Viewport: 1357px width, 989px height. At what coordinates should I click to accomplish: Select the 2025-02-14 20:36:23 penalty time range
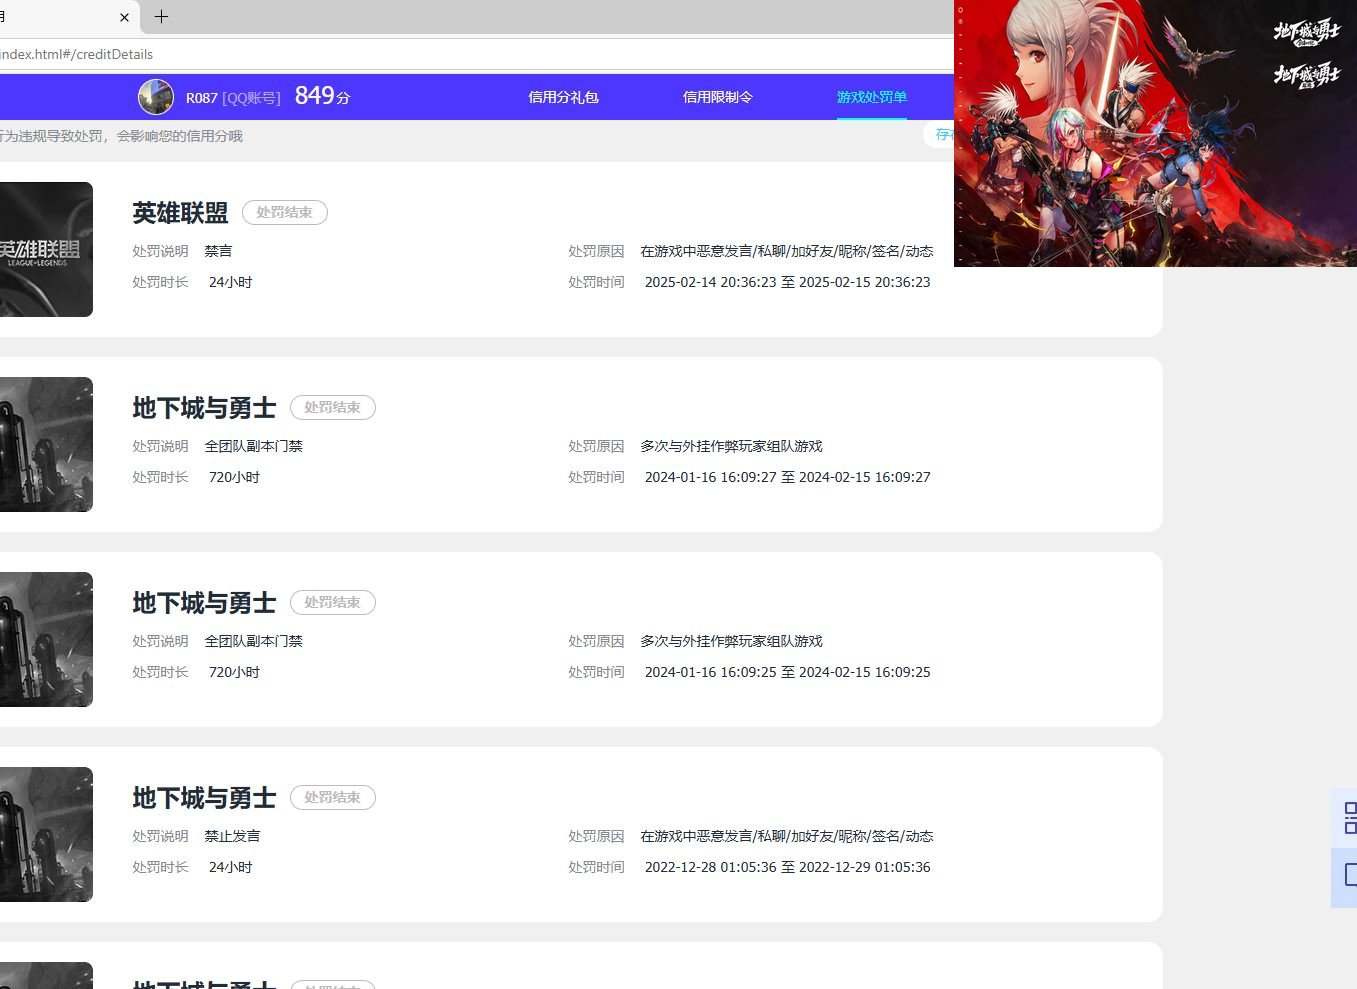click(787, 282)
